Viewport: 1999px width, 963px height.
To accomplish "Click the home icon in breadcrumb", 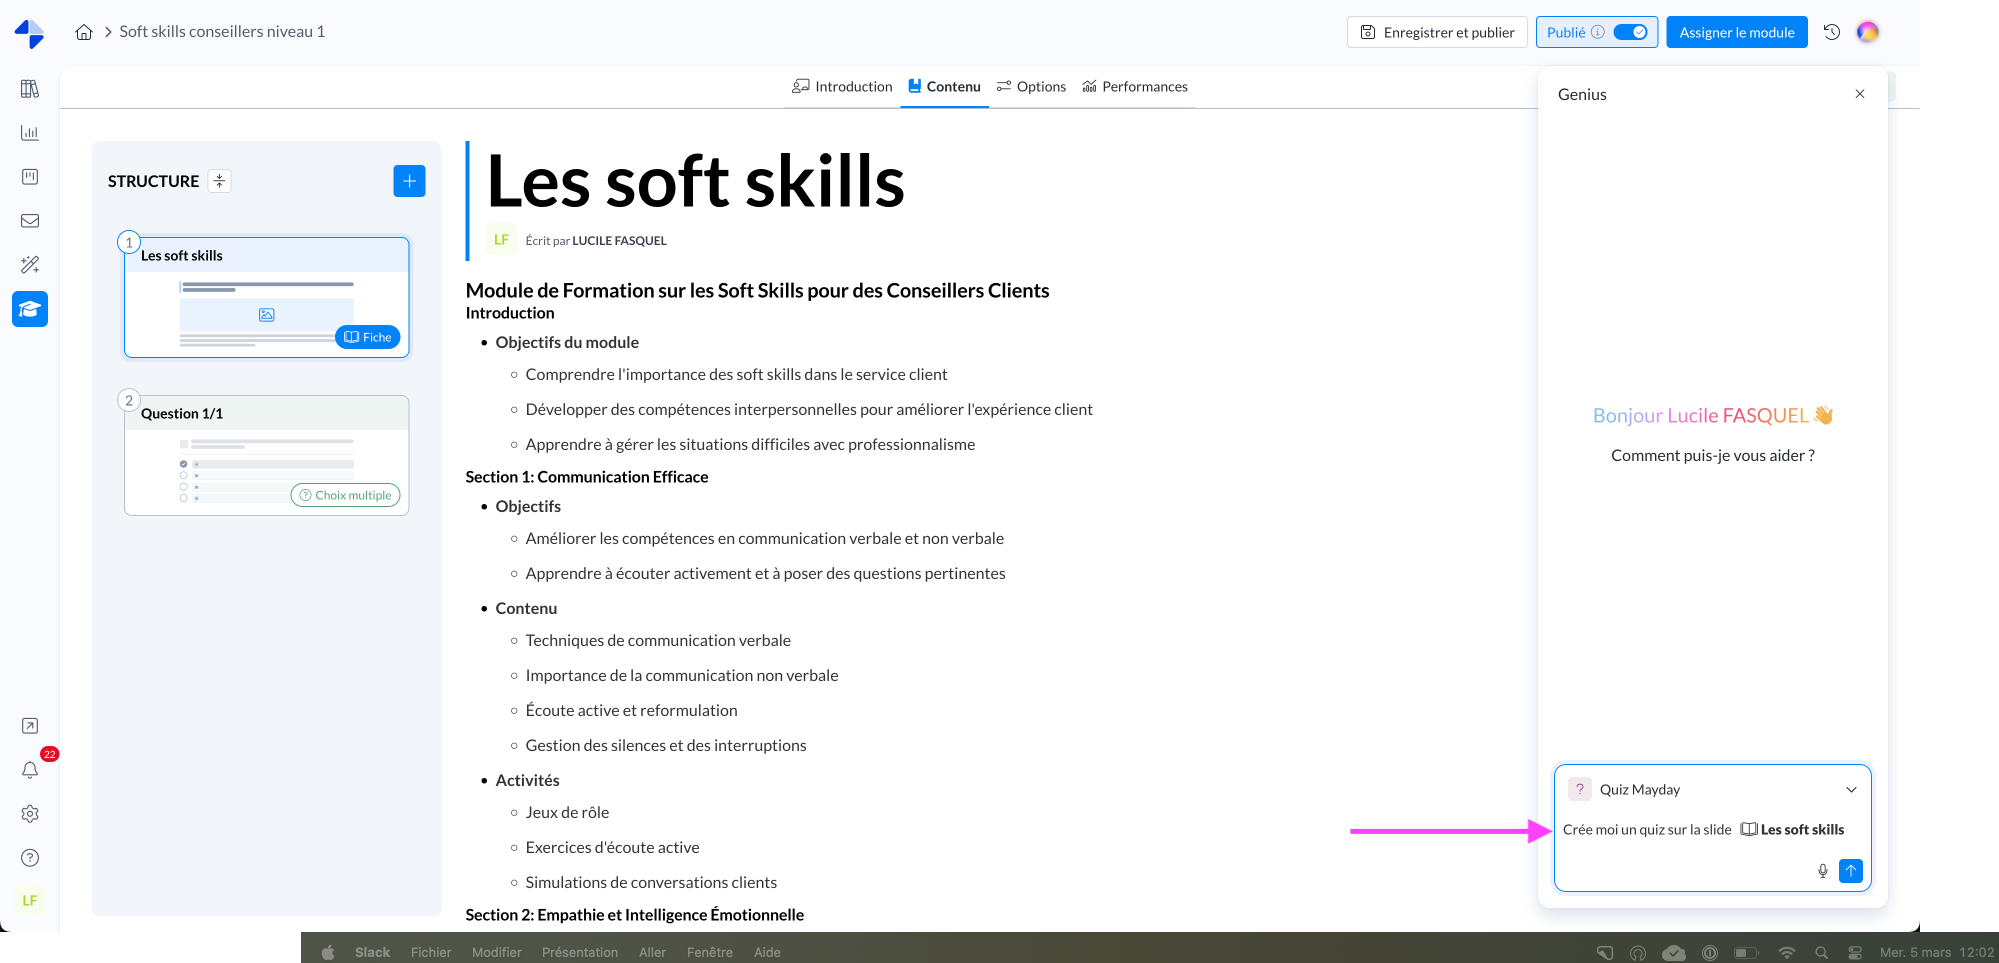I will point(84,32).
